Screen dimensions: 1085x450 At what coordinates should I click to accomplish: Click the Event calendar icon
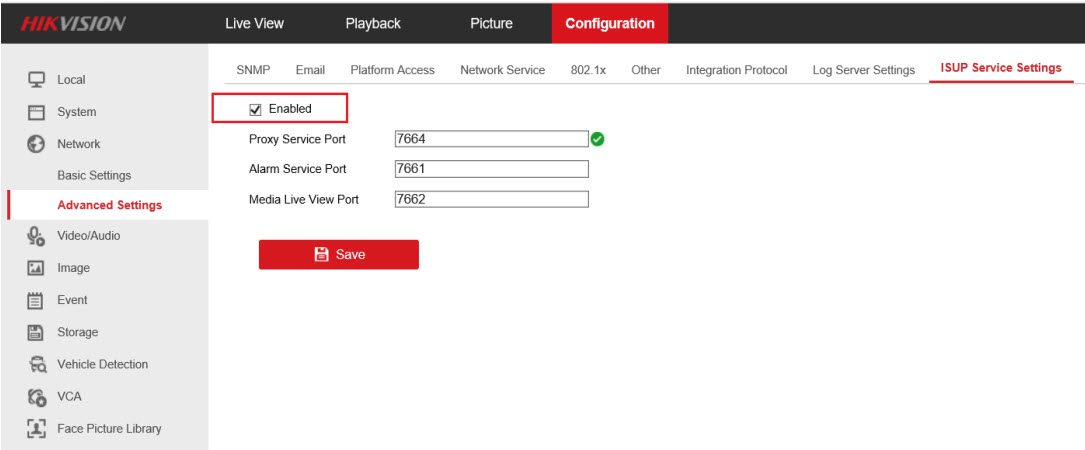[36, 300]
